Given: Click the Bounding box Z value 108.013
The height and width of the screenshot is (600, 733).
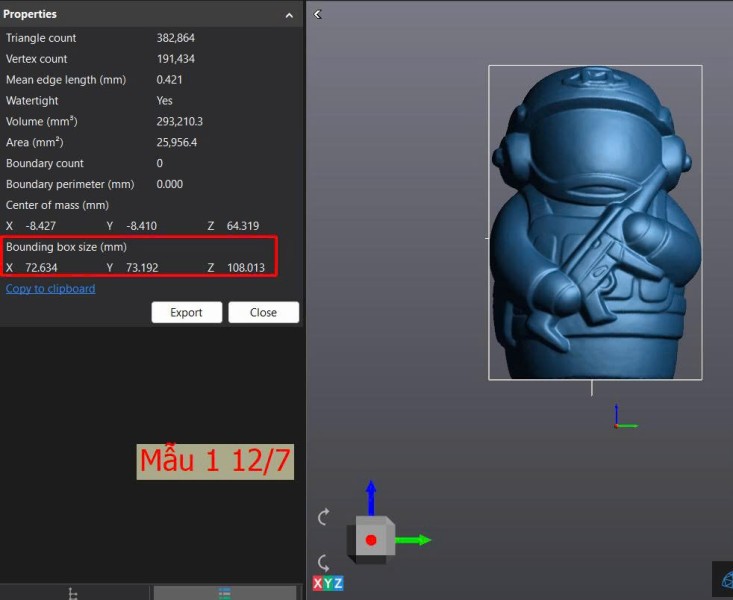Looking at the screenshot, I should click(x=246, y=267).
